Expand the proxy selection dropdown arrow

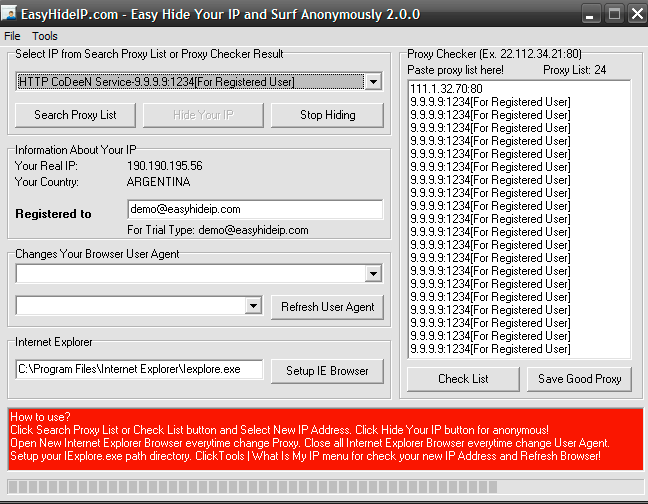tap(373, 82)
